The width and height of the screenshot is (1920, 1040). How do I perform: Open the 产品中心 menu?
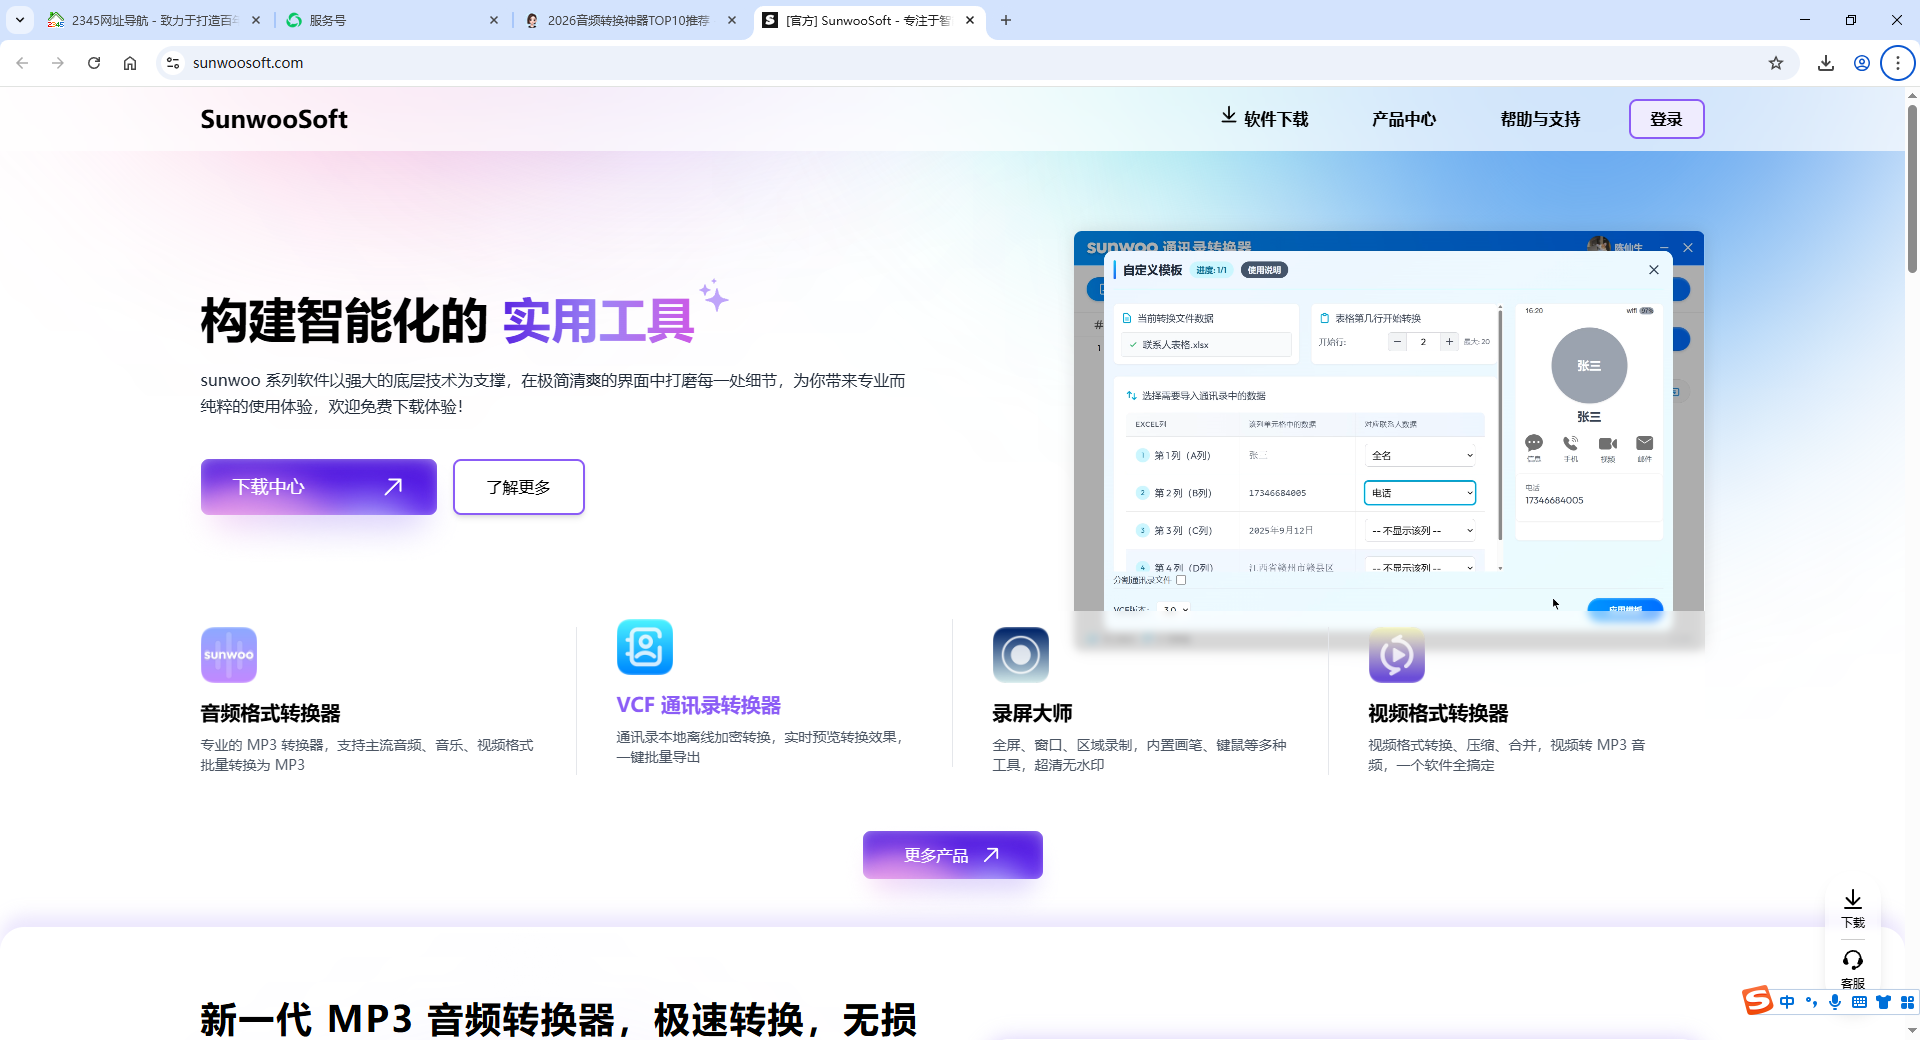click(1404, 119)
